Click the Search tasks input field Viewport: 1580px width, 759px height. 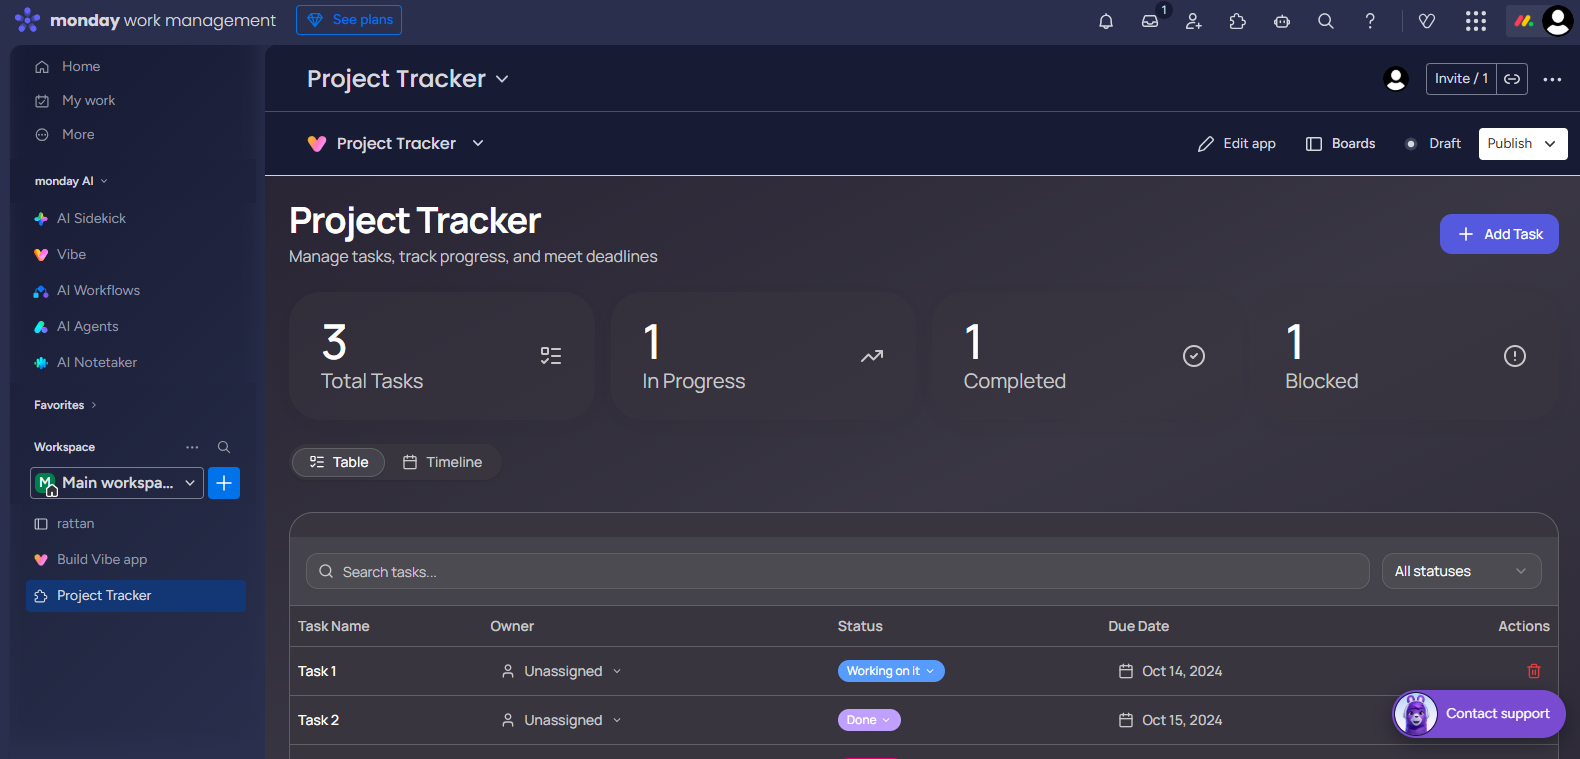point(838,571)
